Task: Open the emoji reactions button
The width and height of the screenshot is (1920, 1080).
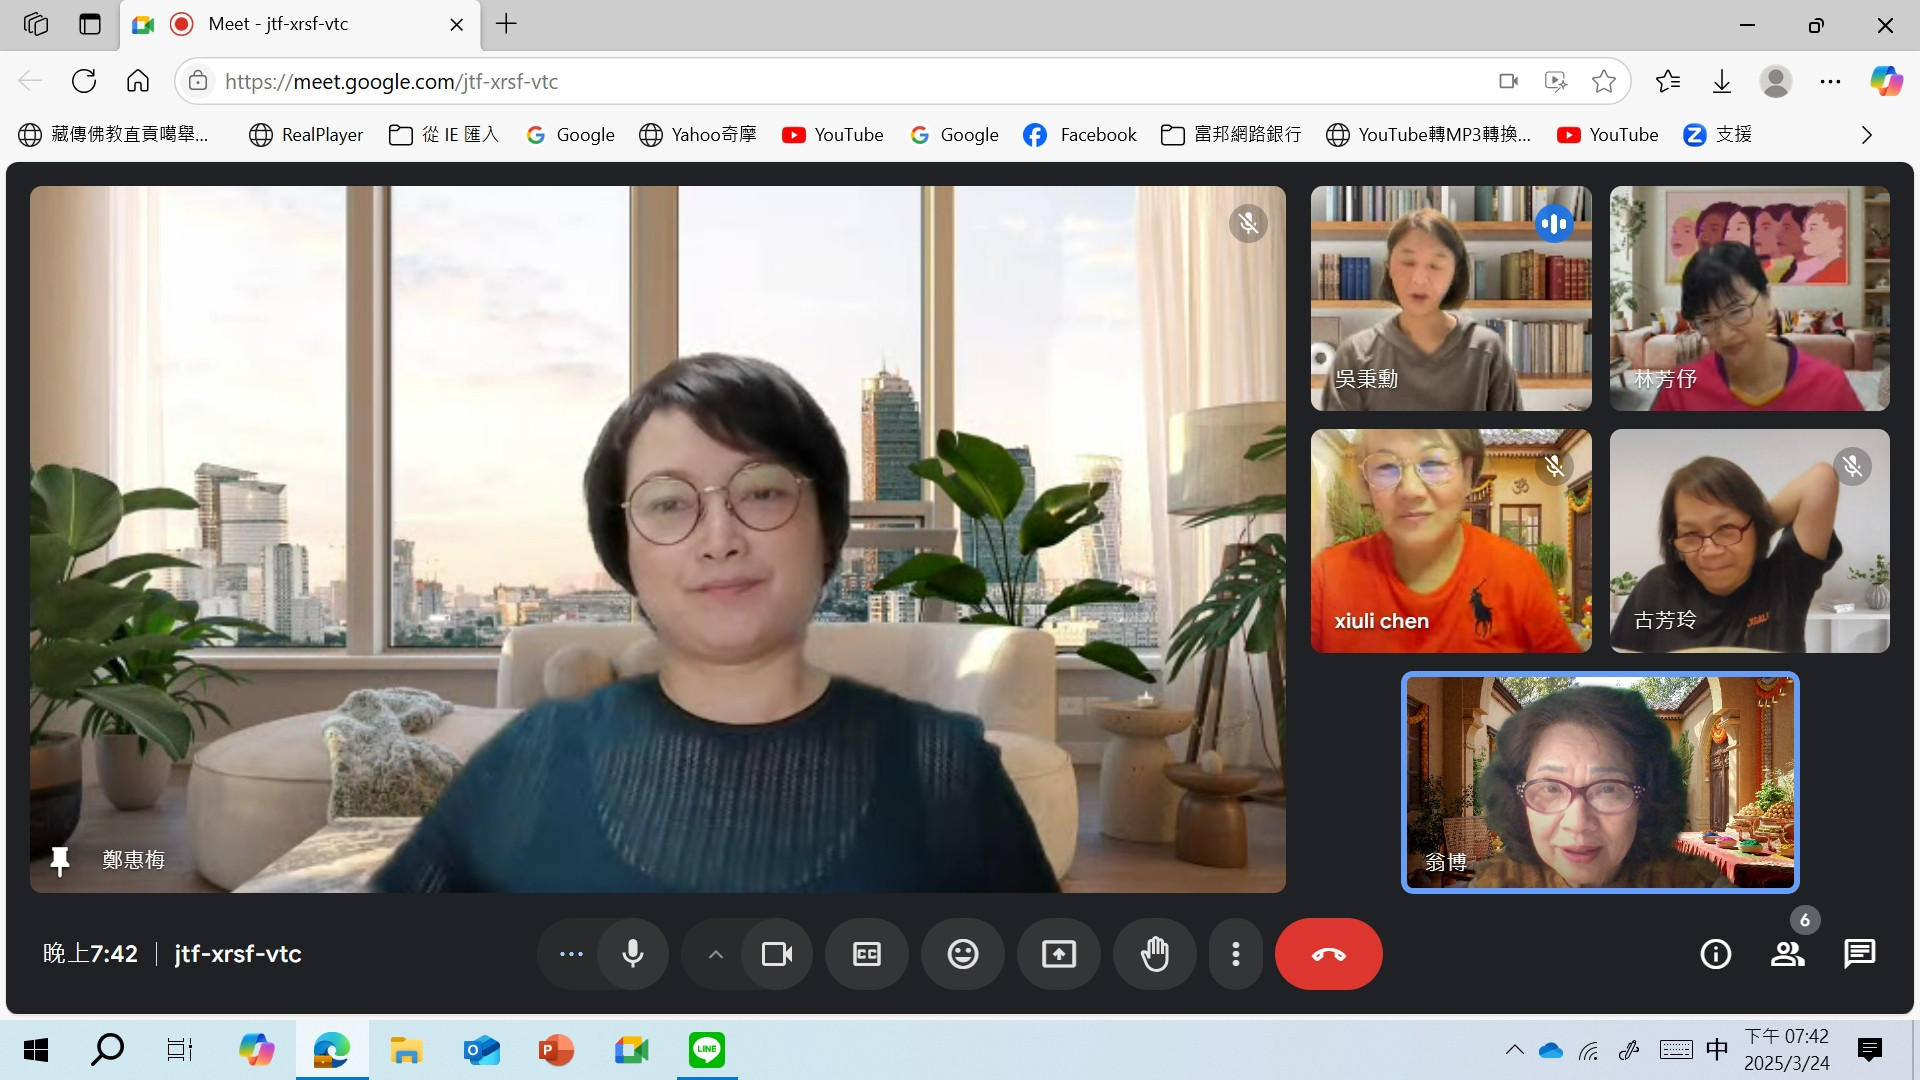Action: tap(962, 954)
